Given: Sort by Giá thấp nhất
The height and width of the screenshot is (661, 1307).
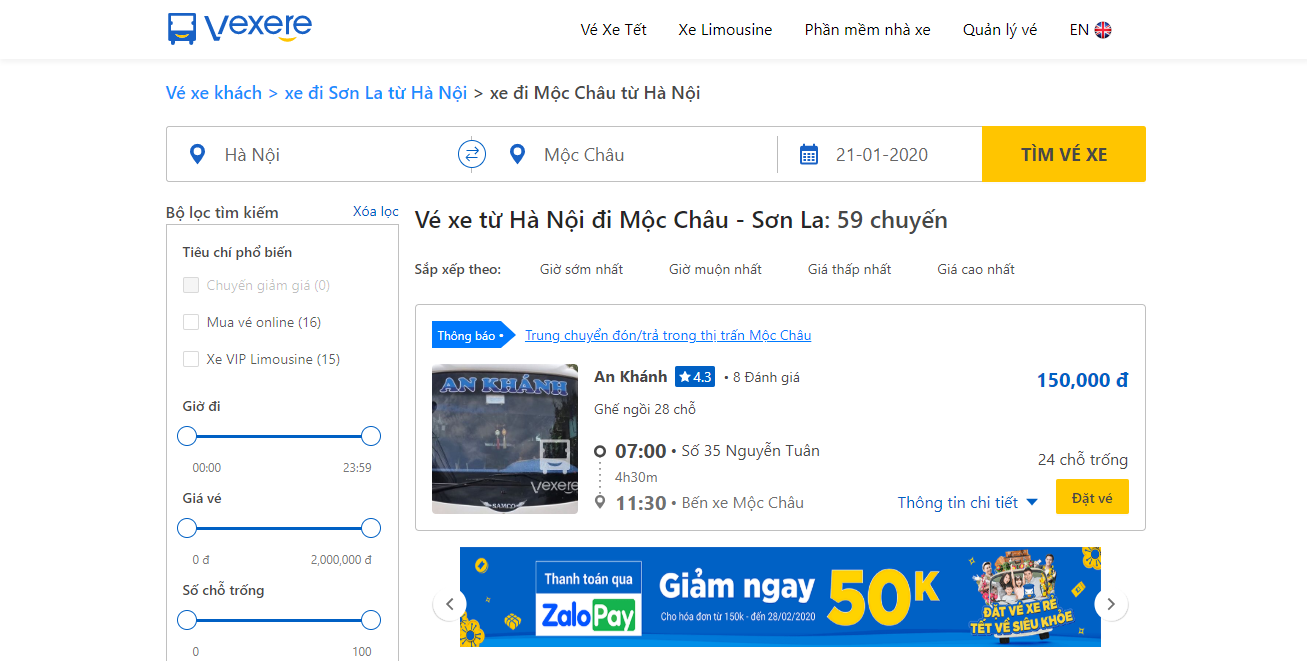Looking at the screenshot, I should 849,269.
